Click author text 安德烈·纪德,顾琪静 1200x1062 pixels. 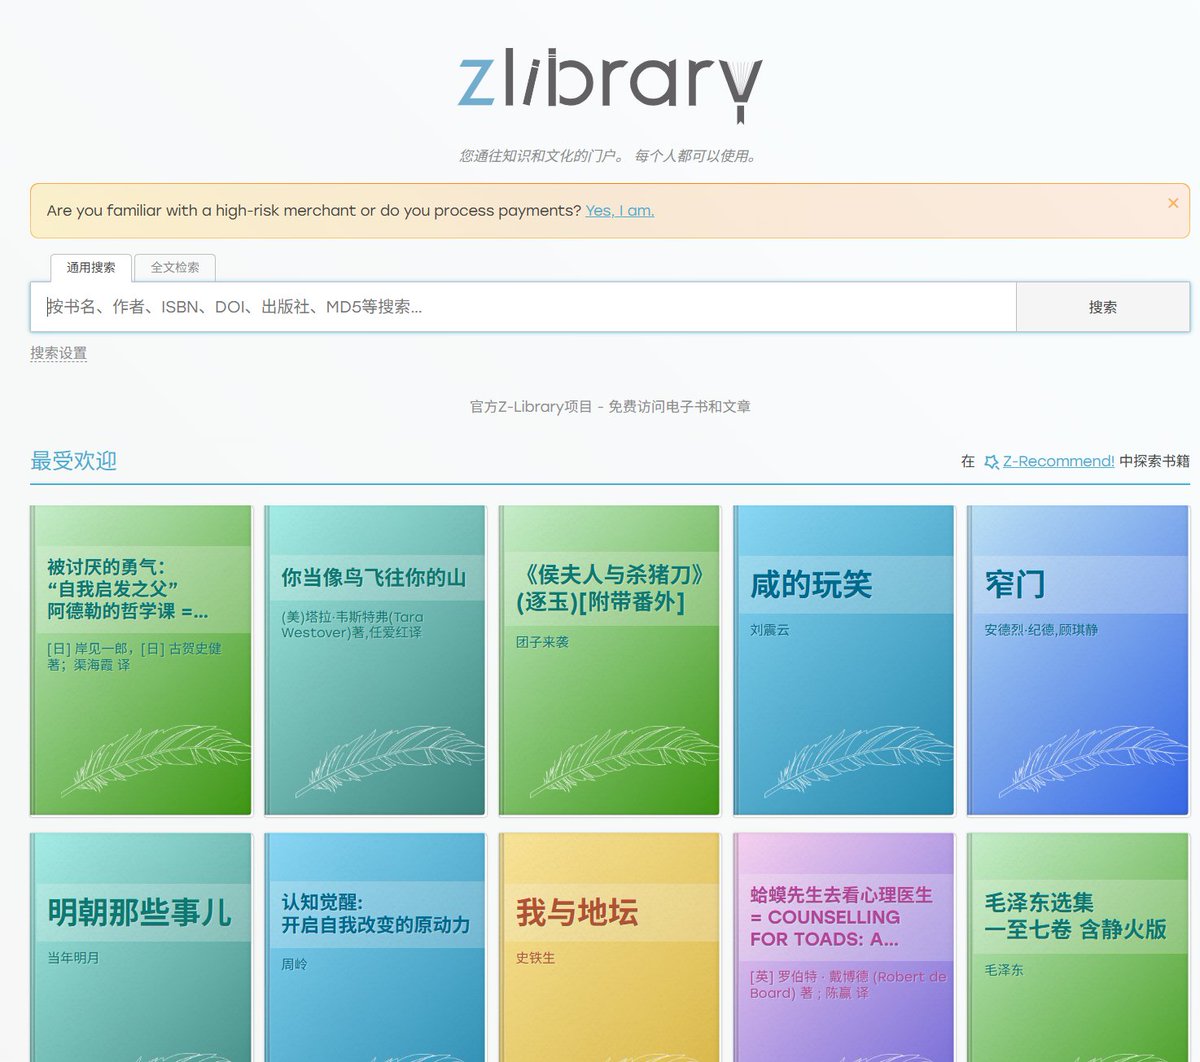[1041, 630]
